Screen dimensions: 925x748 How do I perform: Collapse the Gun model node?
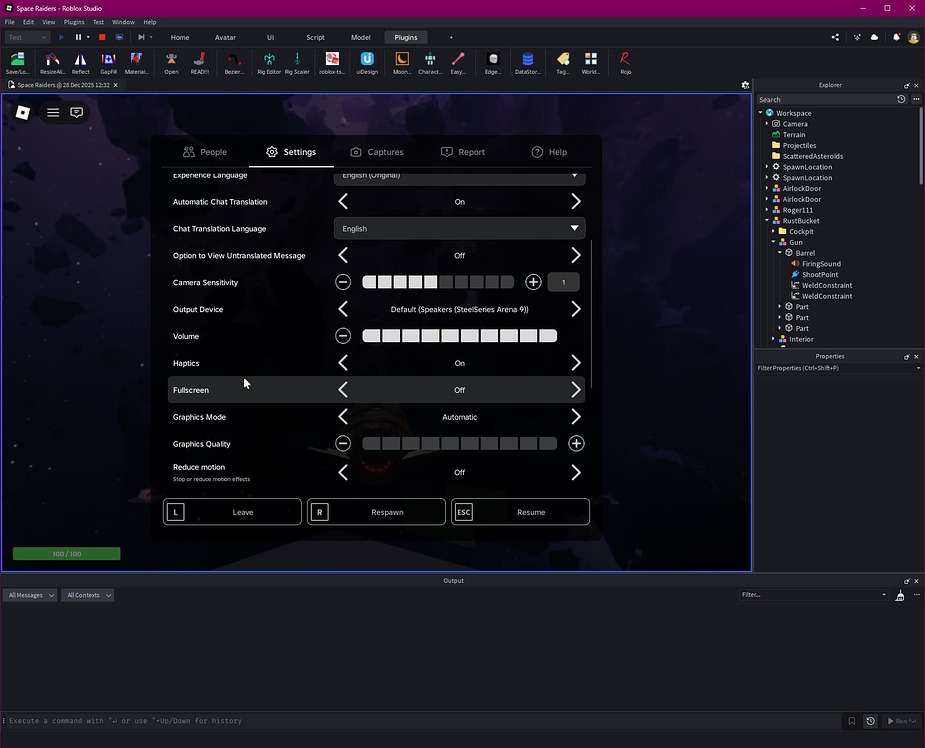coord(773,242)
